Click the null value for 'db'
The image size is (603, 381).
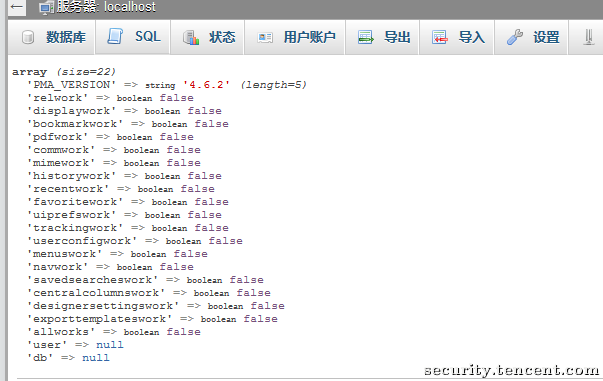[x=96, y=358]
